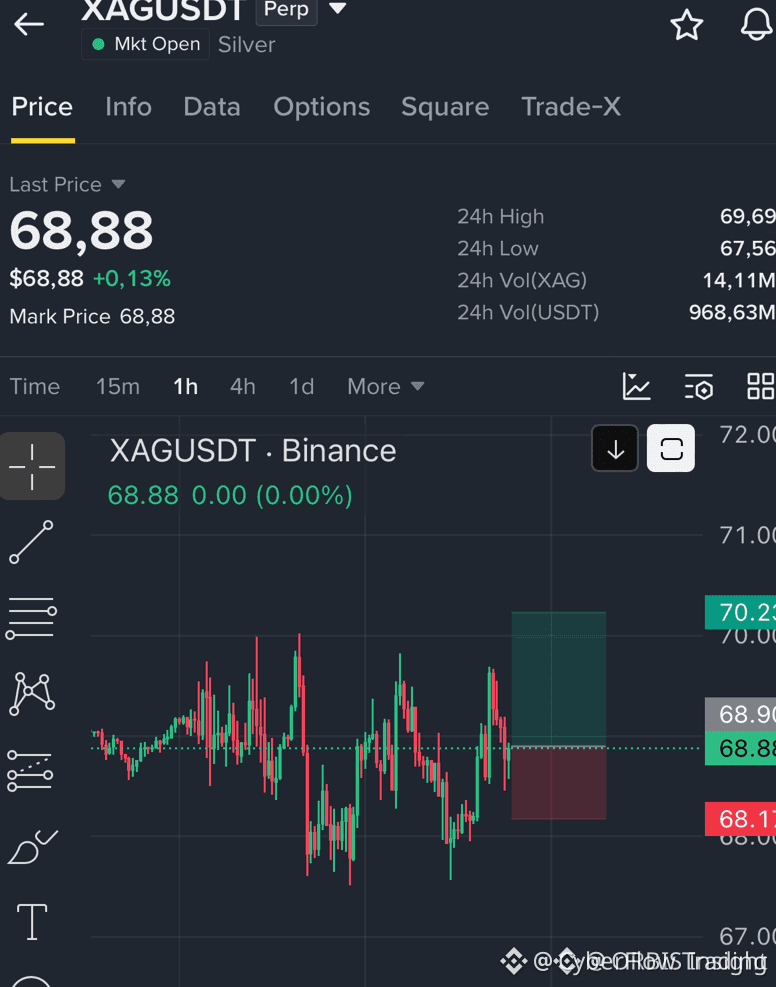Switch to the Data tab
This screenshot has width=776, height=987.
pos(212,106)
